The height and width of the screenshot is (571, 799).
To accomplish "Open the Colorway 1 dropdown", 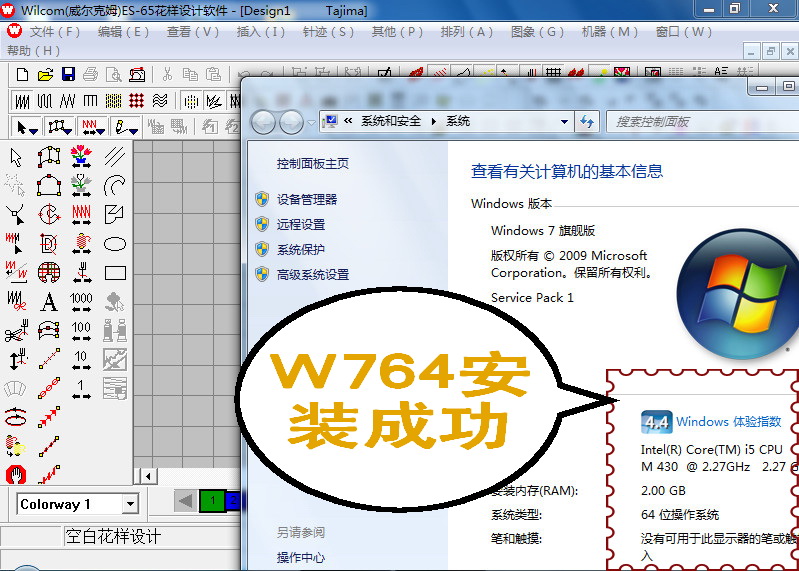I will click(x=130, y=504).
